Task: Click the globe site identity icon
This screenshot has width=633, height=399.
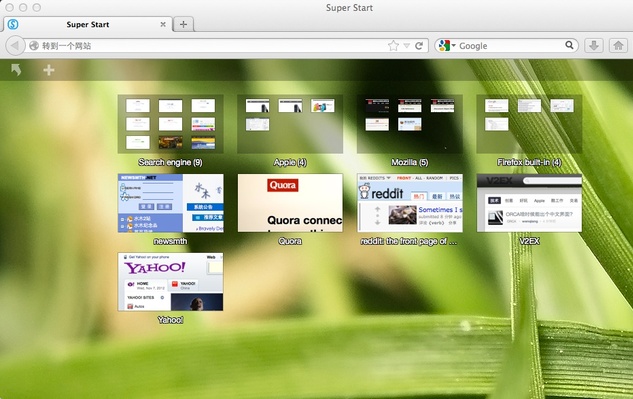Action: click(34, 46)
